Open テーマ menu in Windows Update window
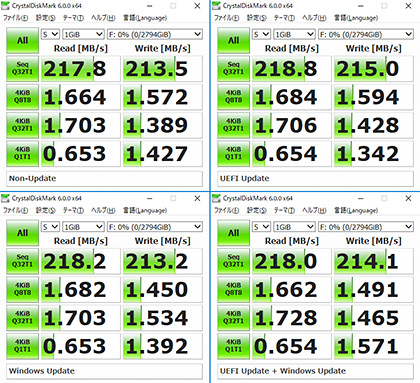The image size is (420, 383). point(73,211)
